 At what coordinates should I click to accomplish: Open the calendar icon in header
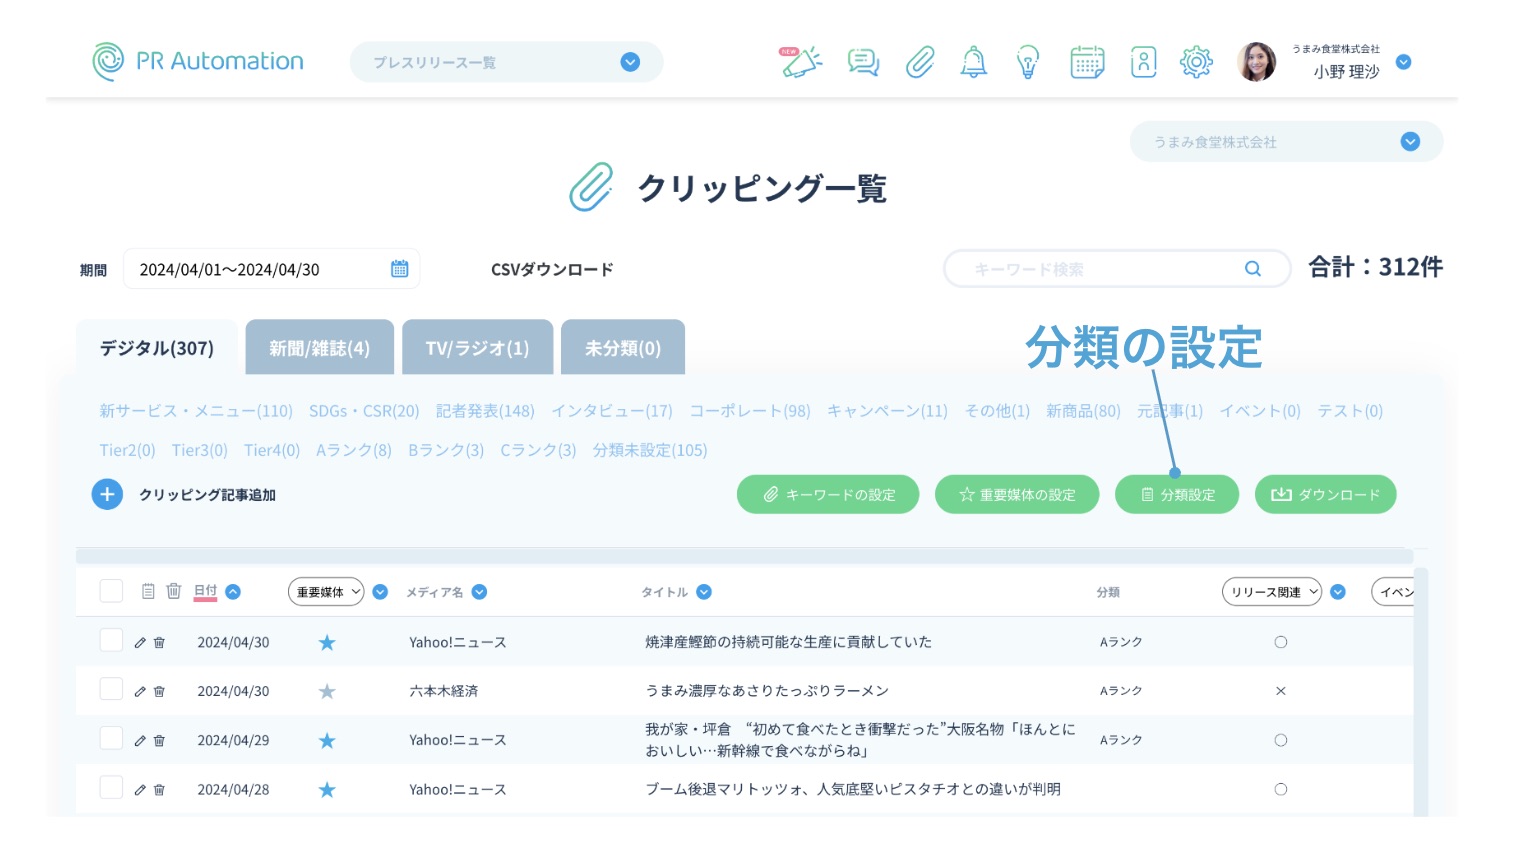1087,62
